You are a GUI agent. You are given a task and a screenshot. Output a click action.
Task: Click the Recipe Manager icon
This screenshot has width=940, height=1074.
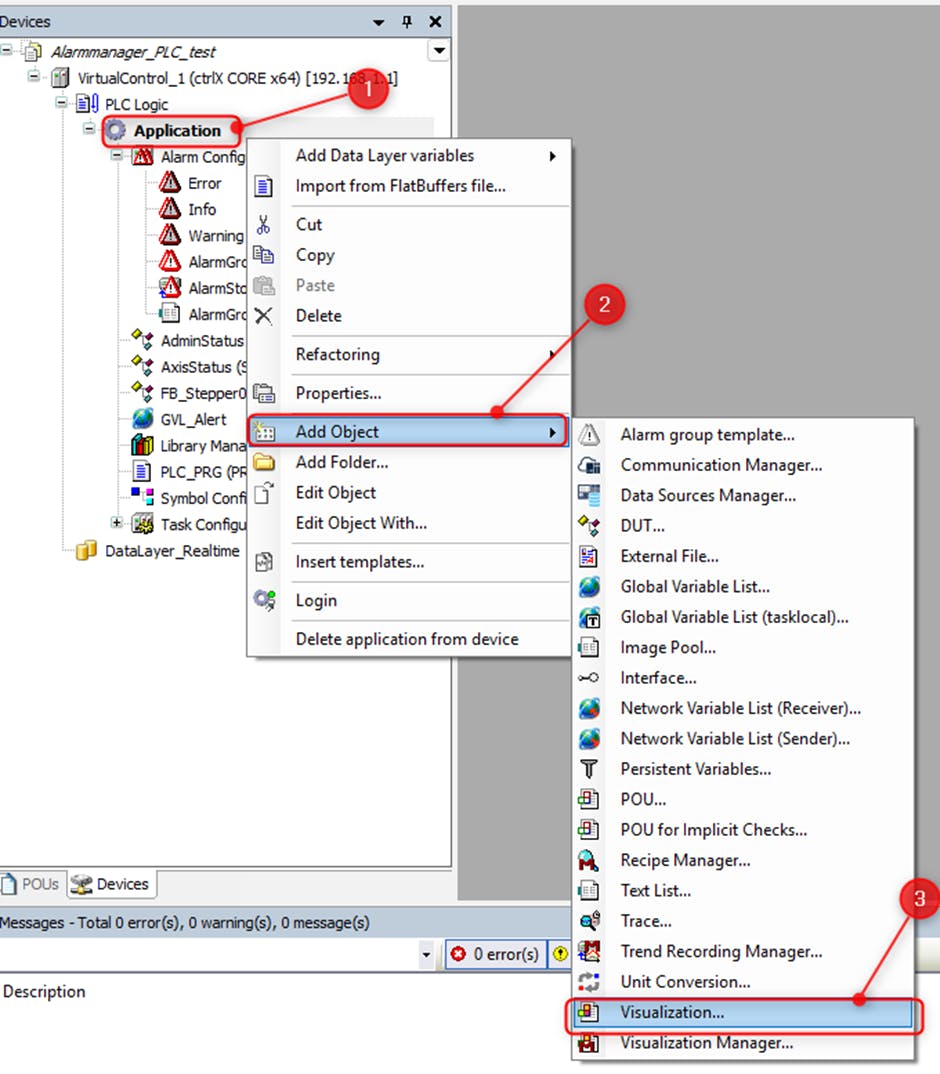click(589, 860)
